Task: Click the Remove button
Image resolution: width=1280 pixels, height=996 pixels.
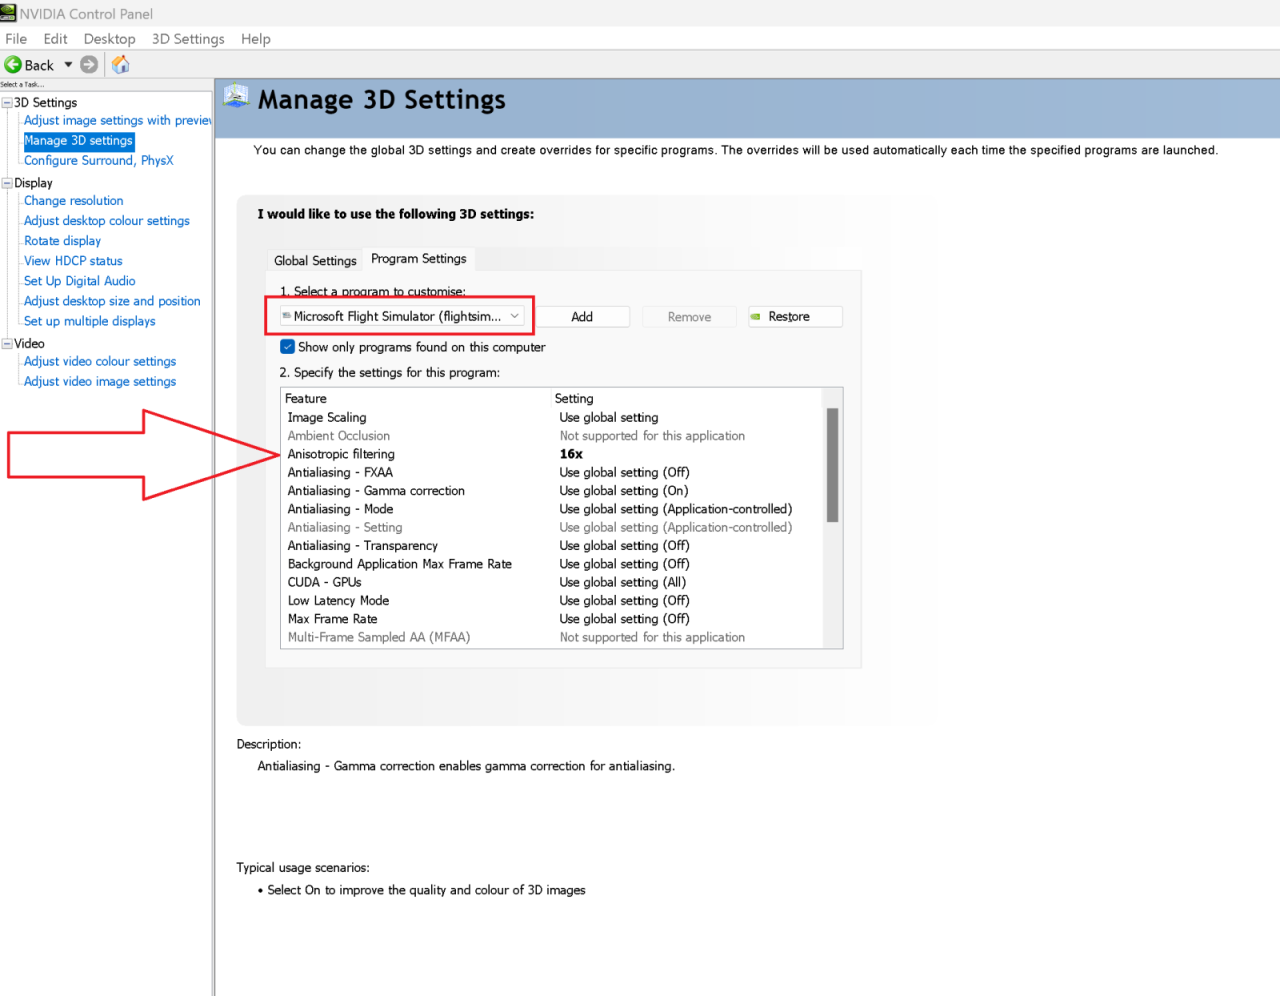Action: coord(689,317)
